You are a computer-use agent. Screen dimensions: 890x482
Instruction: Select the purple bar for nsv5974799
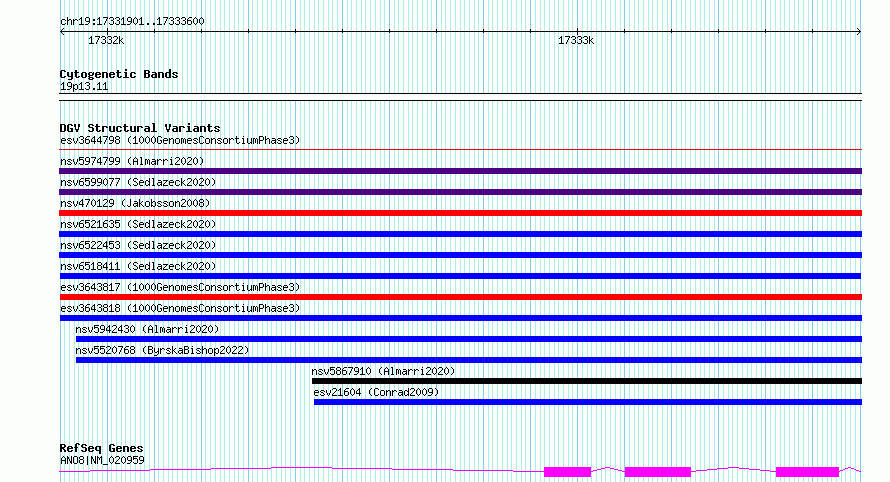point(460,171)
